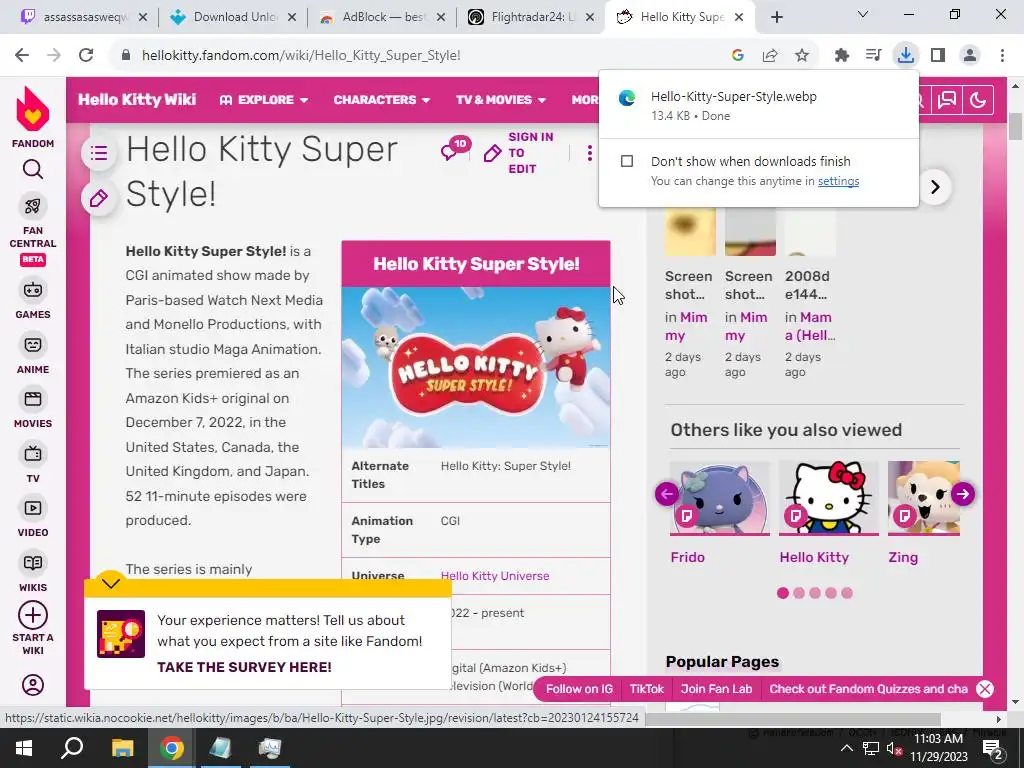Viewport: 1024px width, 768px height.
Task: Click the TikTok button
Action: coord(647,689)
